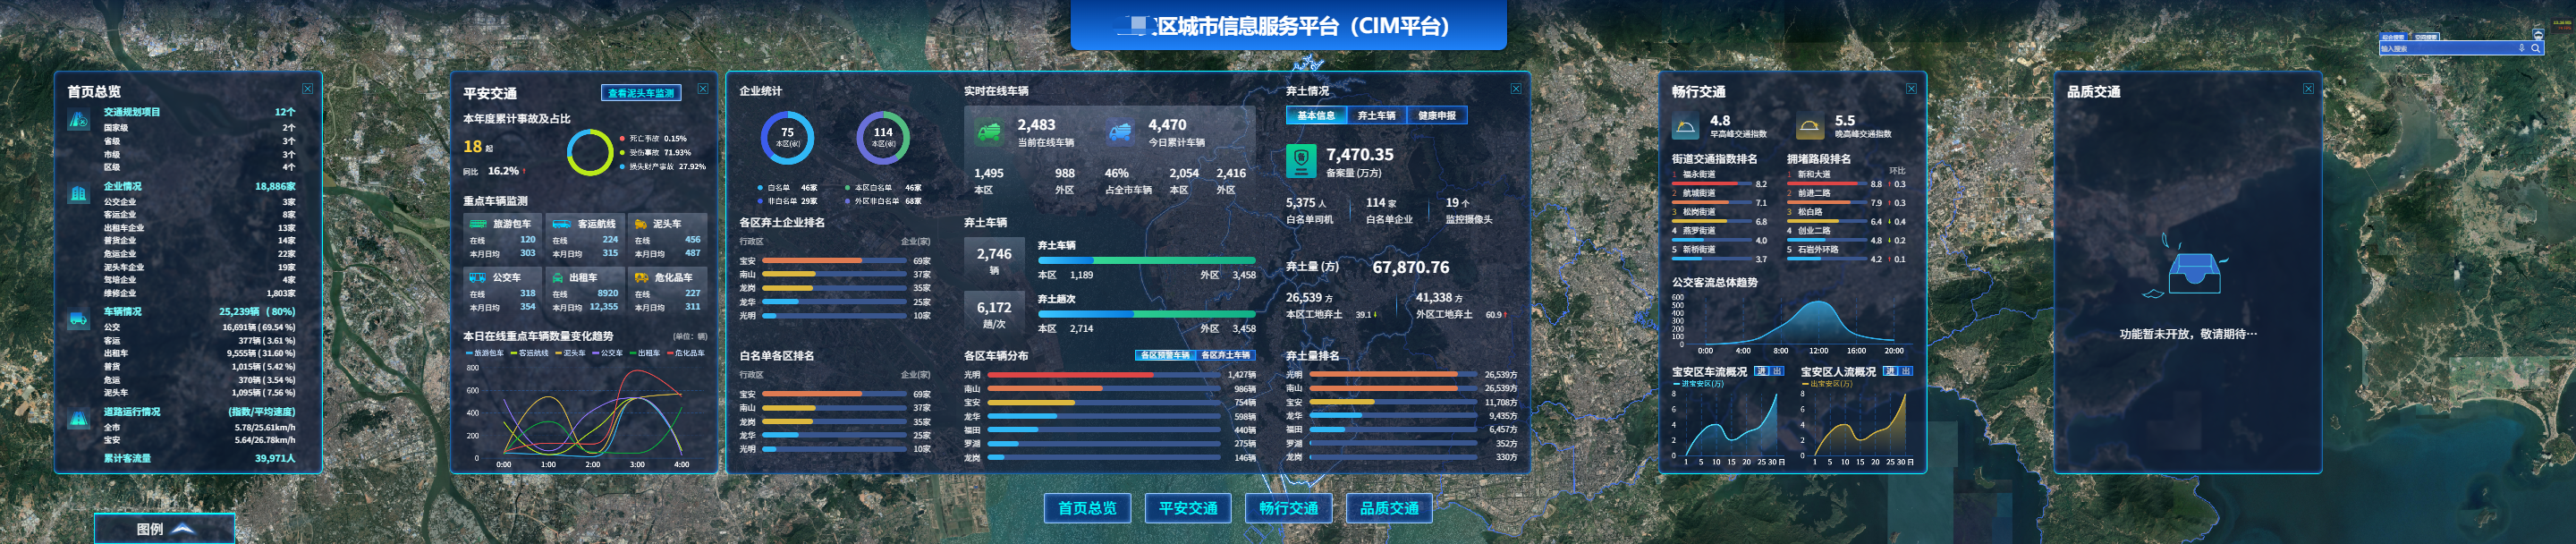Screen dimensions: 2576x544
Task: Close the 畅行交通 panel
Action: (1911, 89)
